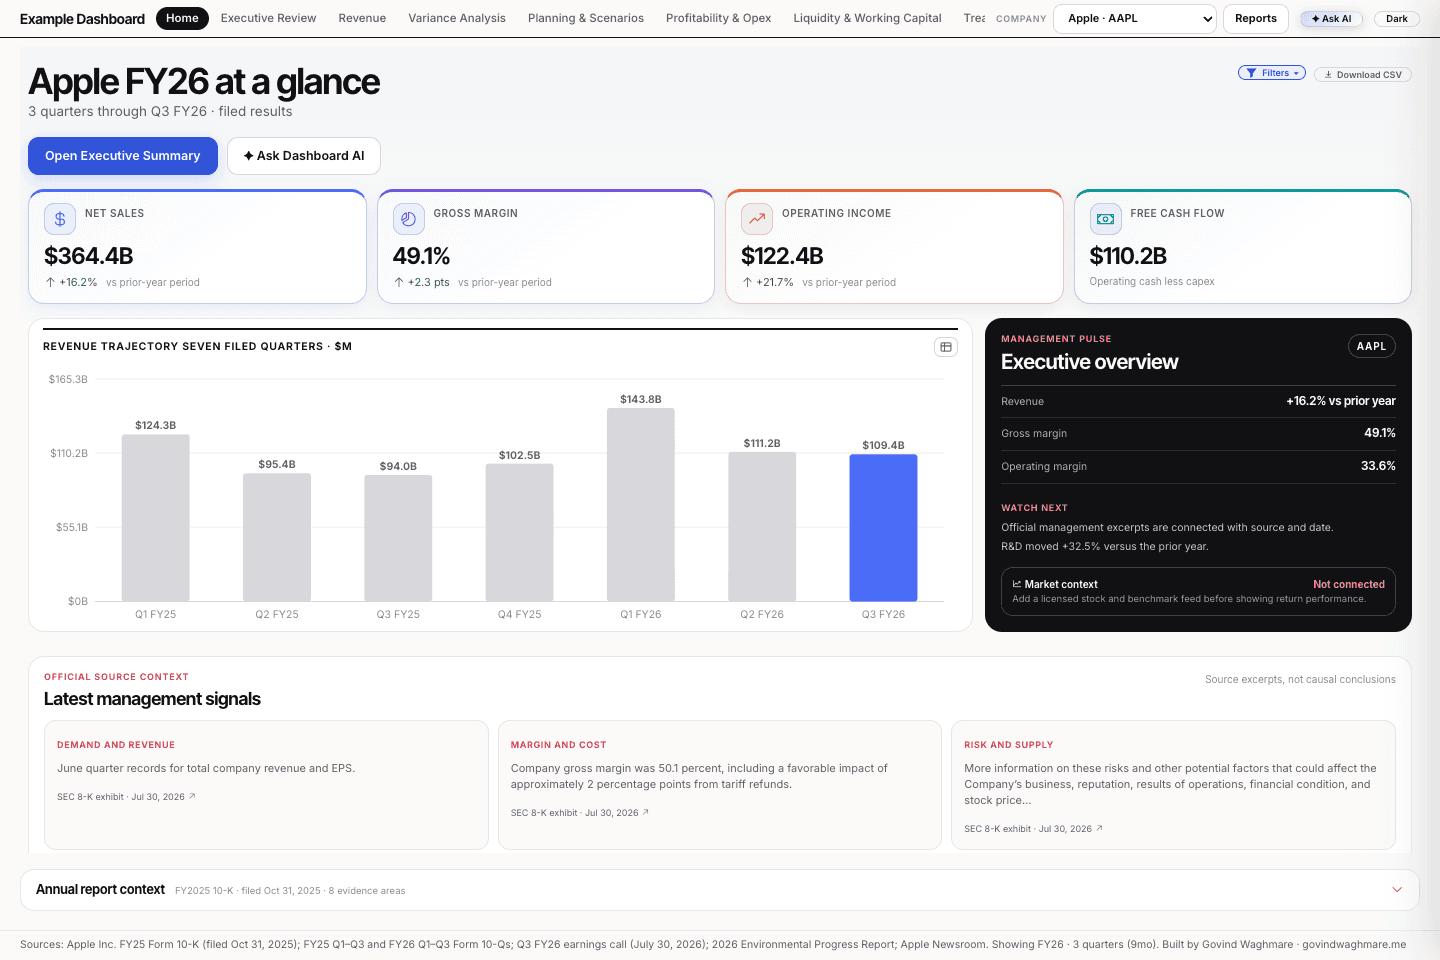Click the Market context chart icon
1440x960 pixels.
[1017, 584]
